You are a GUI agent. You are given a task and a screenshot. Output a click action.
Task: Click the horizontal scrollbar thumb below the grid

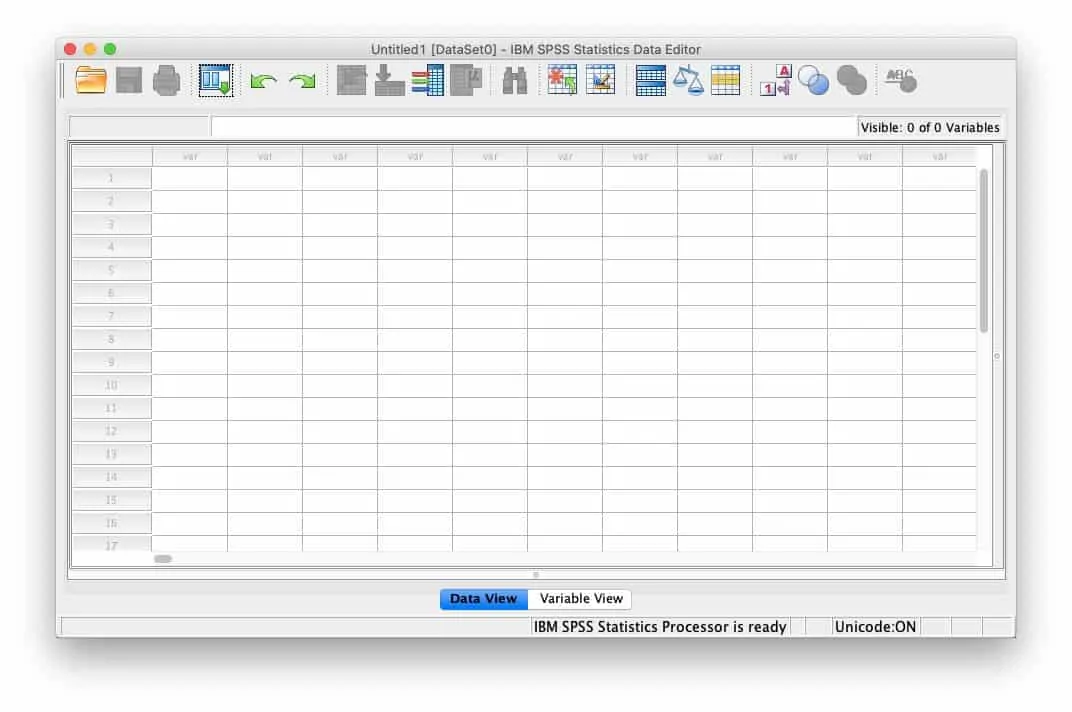(163, 559)
